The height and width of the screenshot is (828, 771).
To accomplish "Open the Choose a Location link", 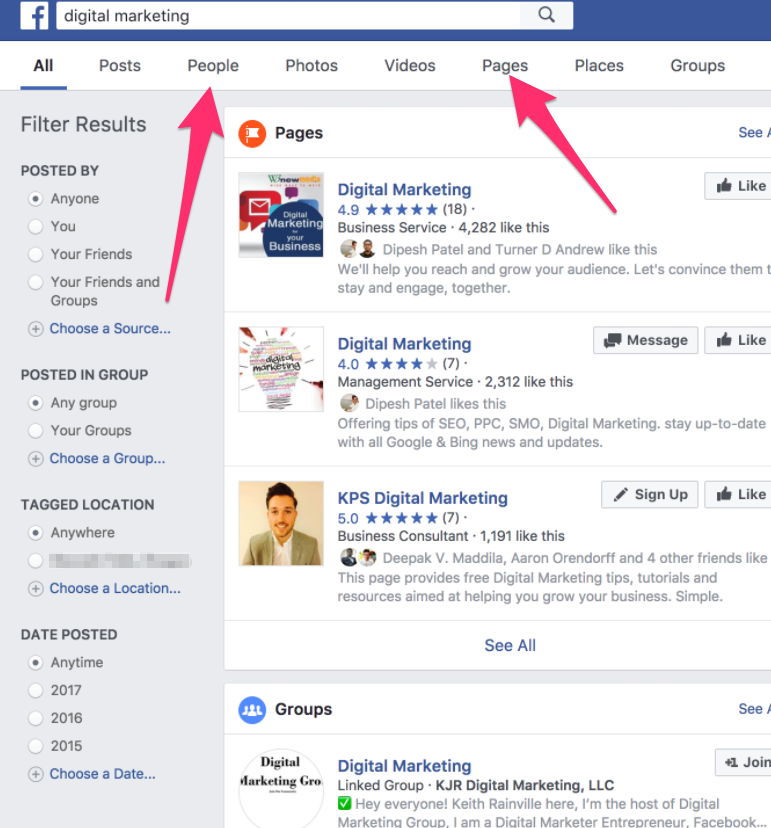I will tap(115, 588).
